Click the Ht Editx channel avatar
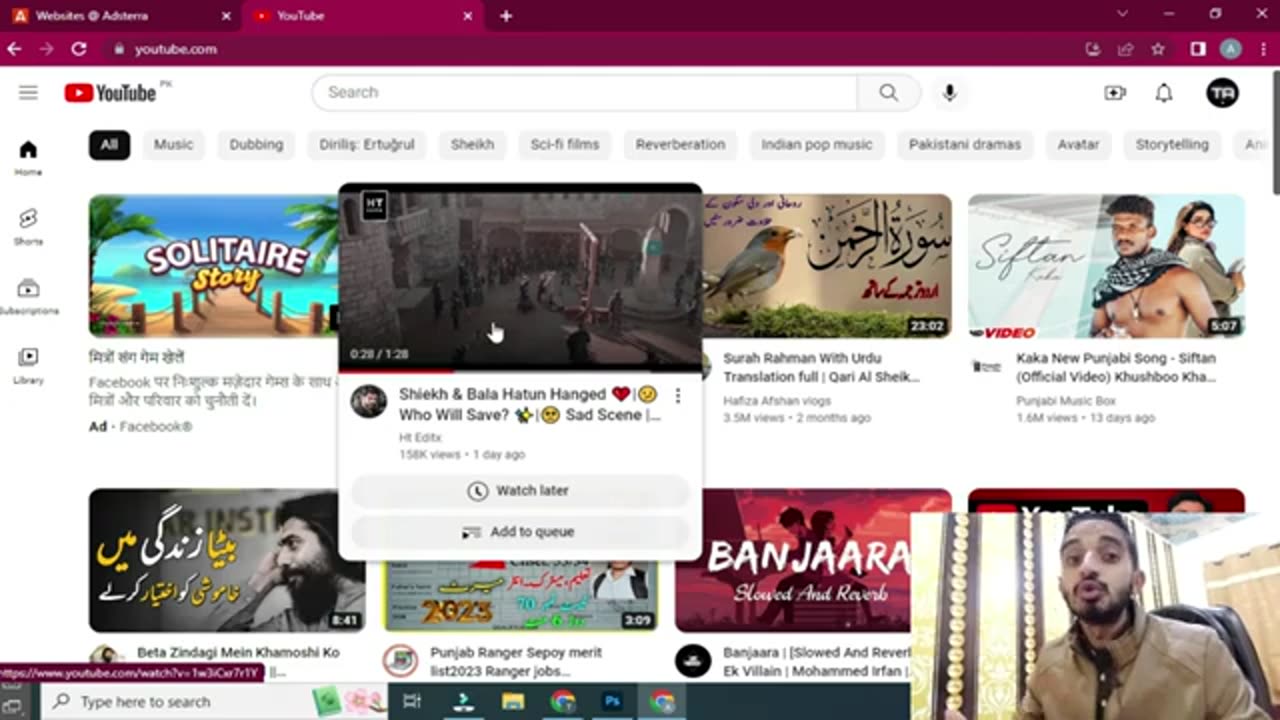This screenshot has width=1280, height=720. [368, 401]
